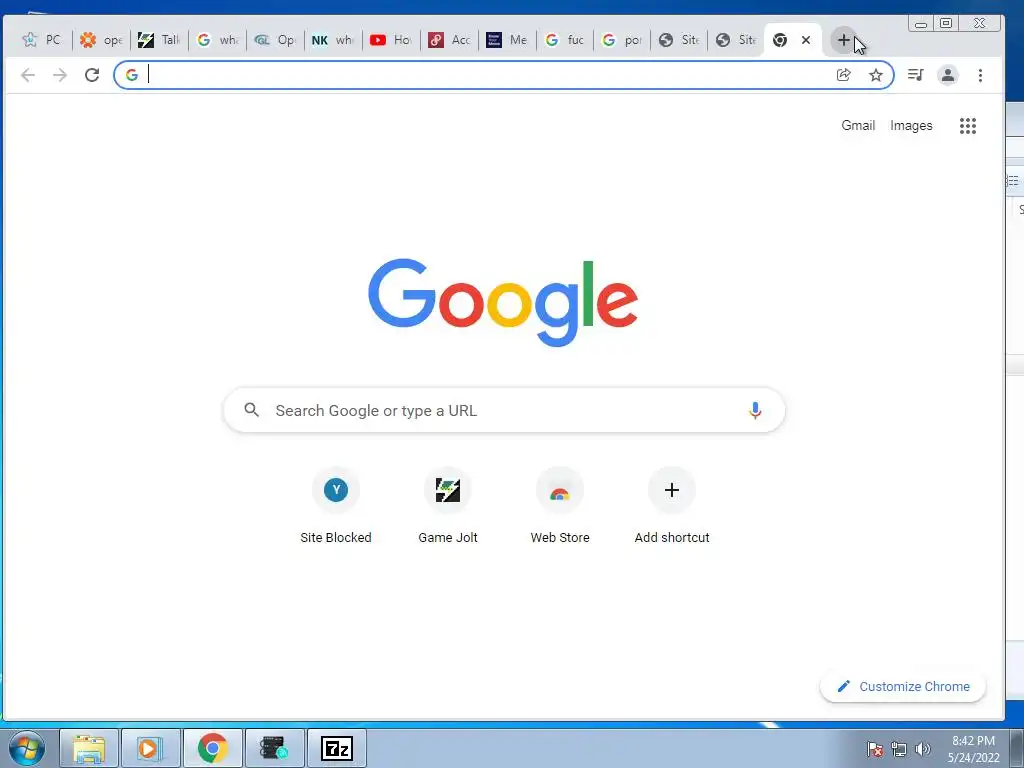Open the Images link
The width and height of the screenshot is (1024, 768).
coord(911,125)
